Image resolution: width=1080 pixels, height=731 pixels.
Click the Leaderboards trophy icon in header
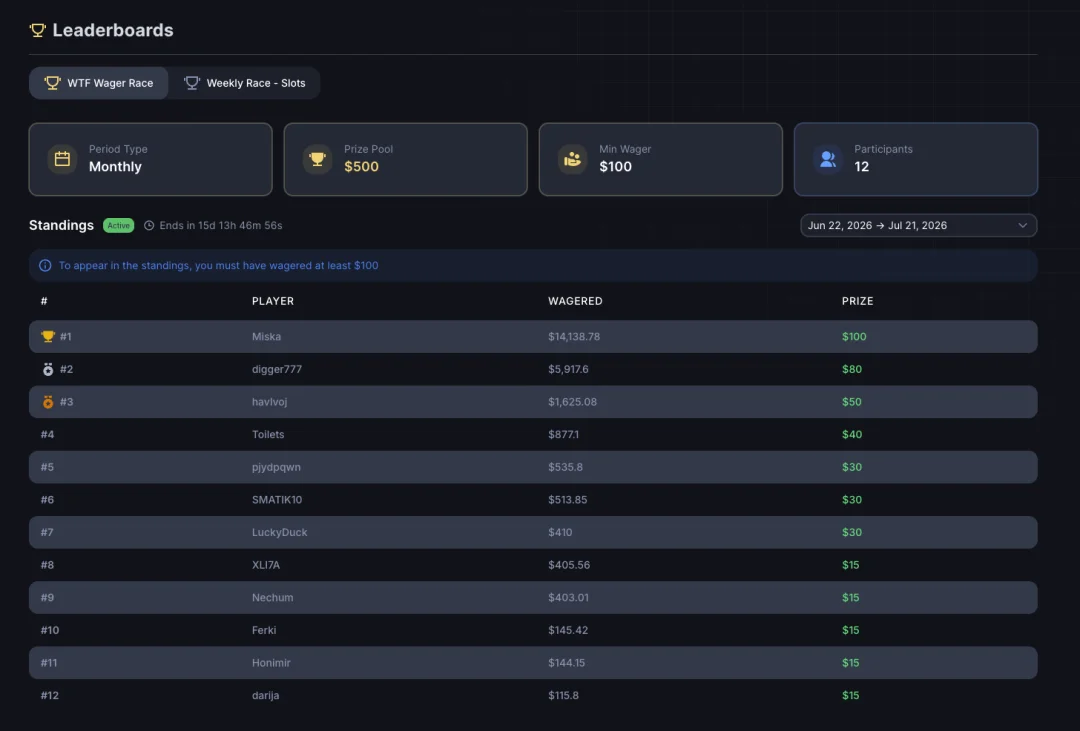point(37,30)
